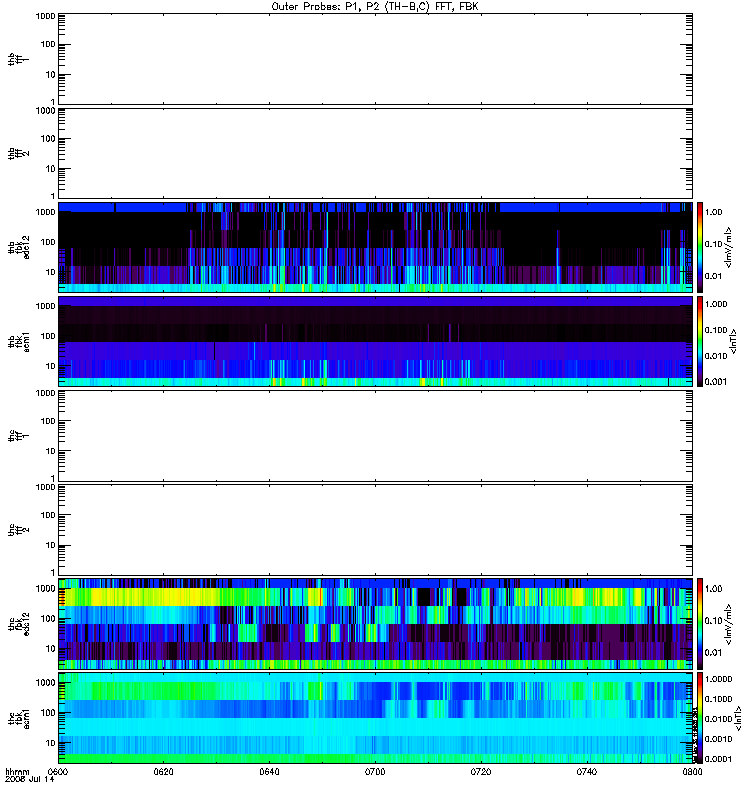Click the '0640' time axis label

coord(269,772)
